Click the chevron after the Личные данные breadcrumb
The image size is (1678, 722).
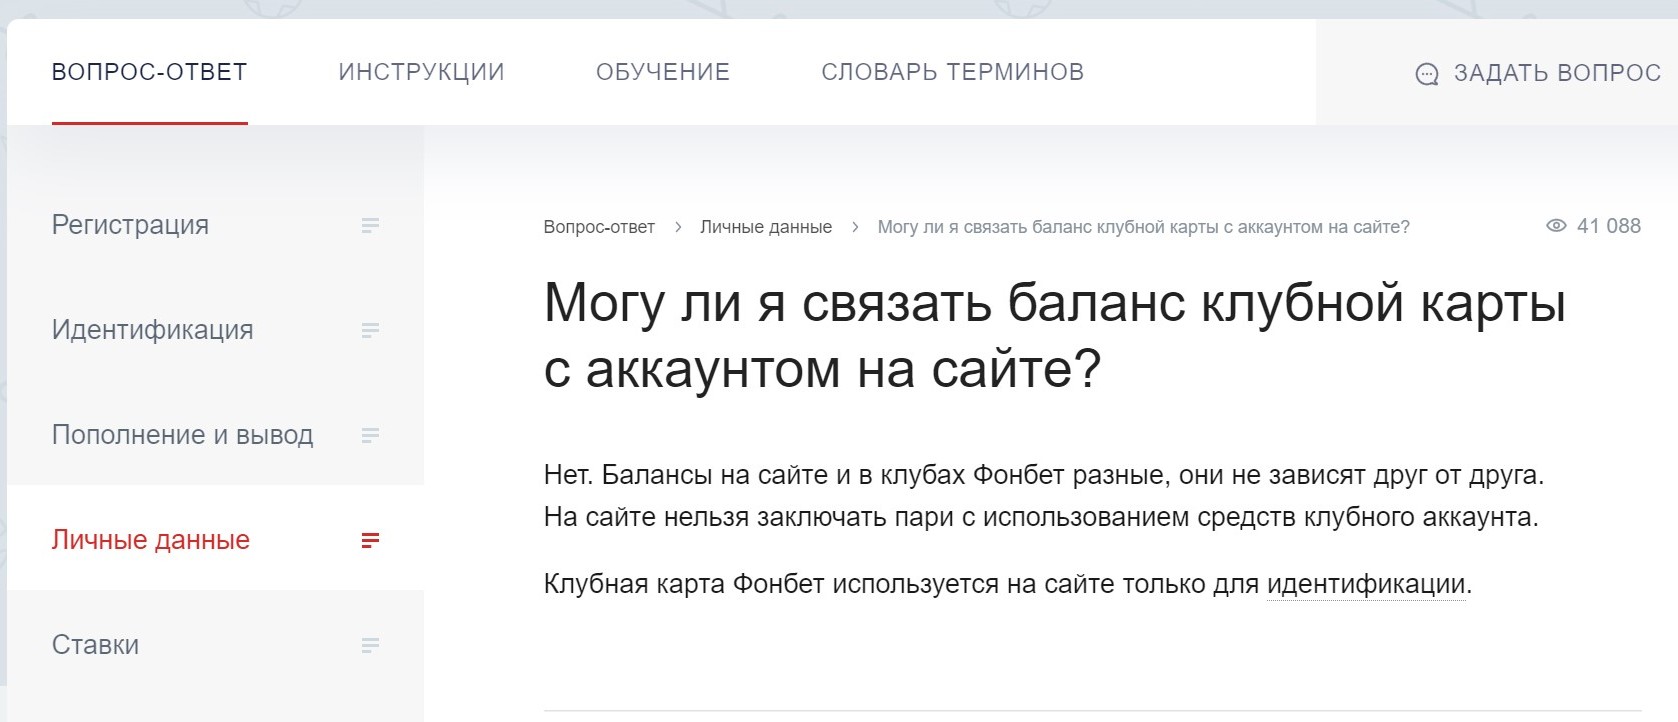point(855,227)
